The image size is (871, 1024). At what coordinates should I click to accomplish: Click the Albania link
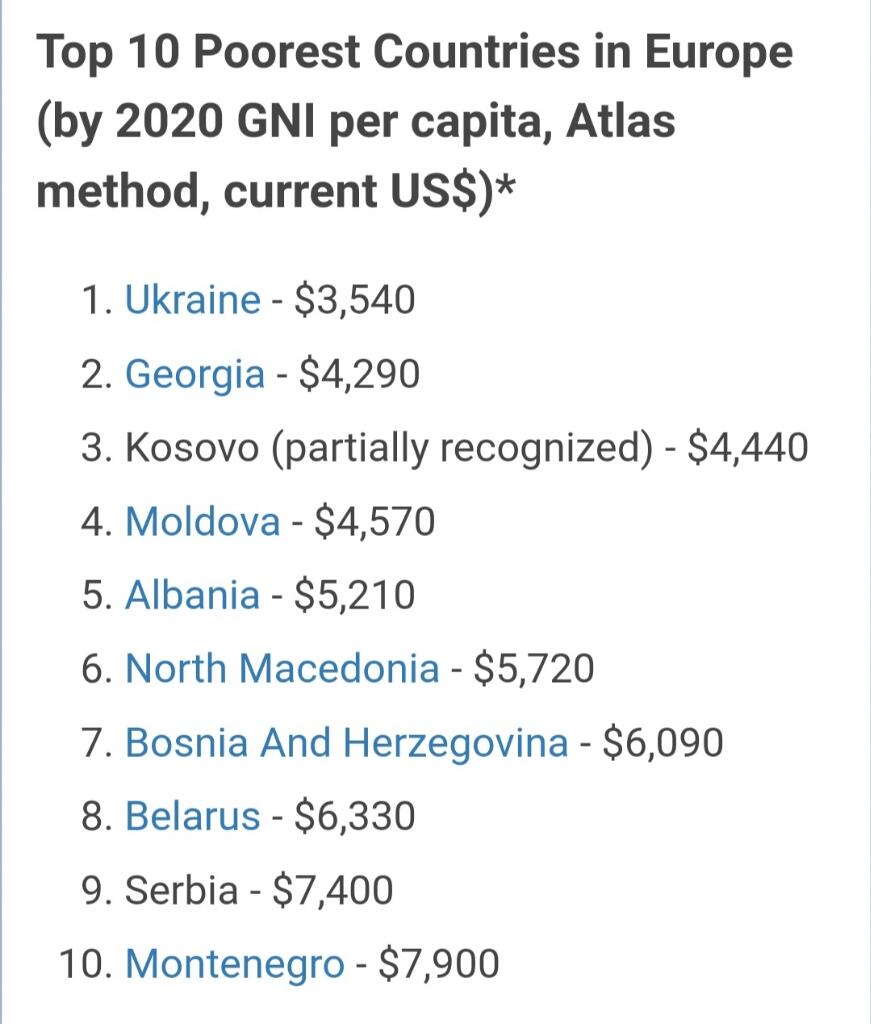(x=192, y=596)
